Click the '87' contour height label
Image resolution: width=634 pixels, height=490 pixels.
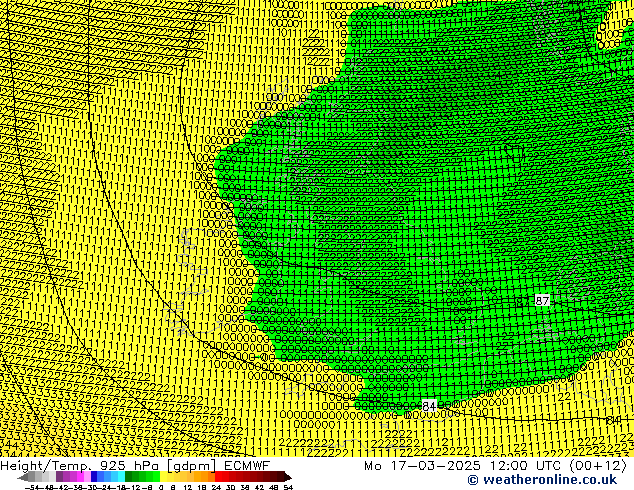coord(542,300)
